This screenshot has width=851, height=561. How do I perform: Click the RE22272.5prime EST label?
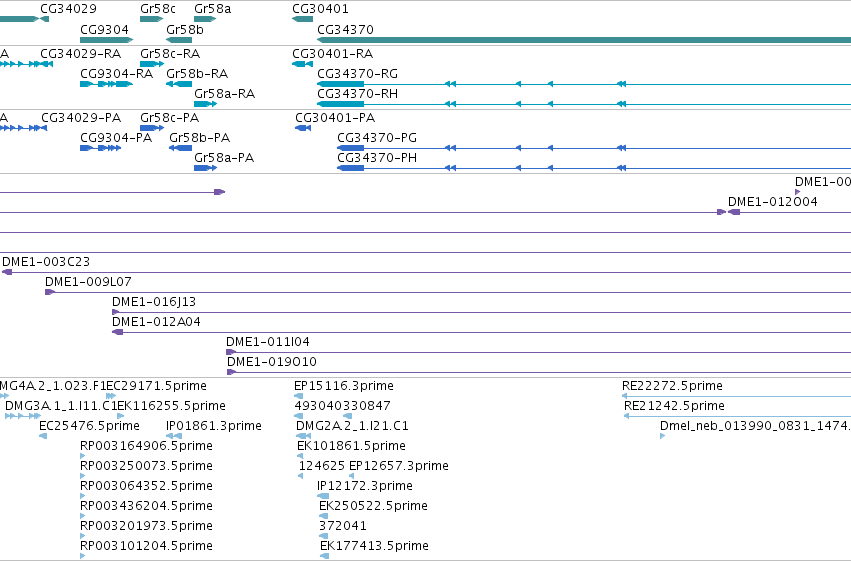point(672,386)
